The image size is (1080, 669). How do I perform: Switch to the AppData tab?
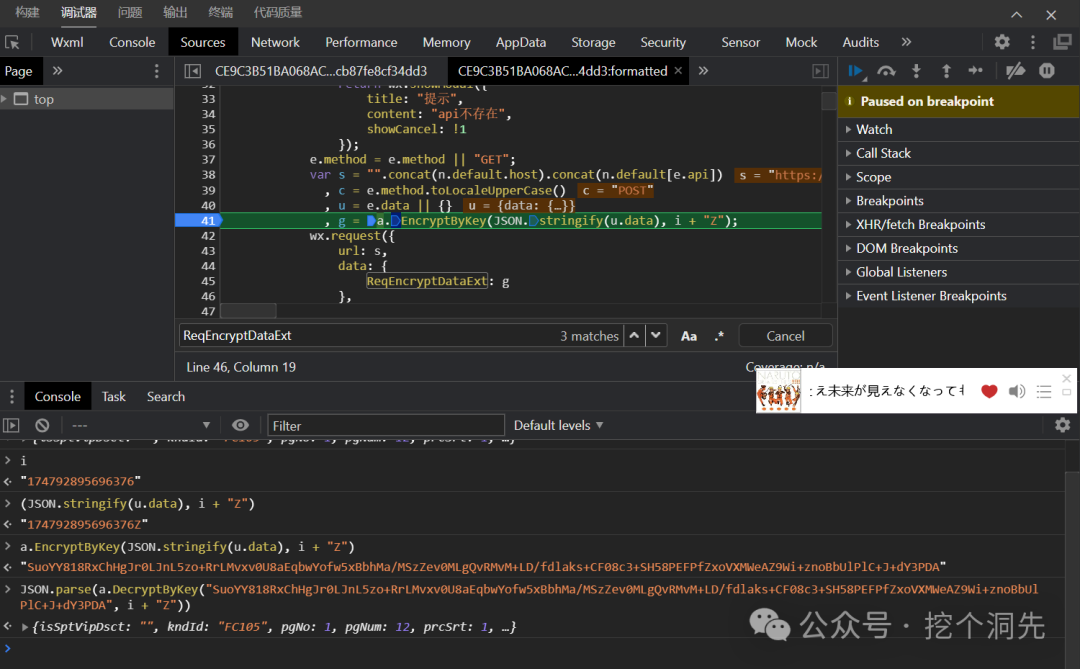[x=521, y=42]
